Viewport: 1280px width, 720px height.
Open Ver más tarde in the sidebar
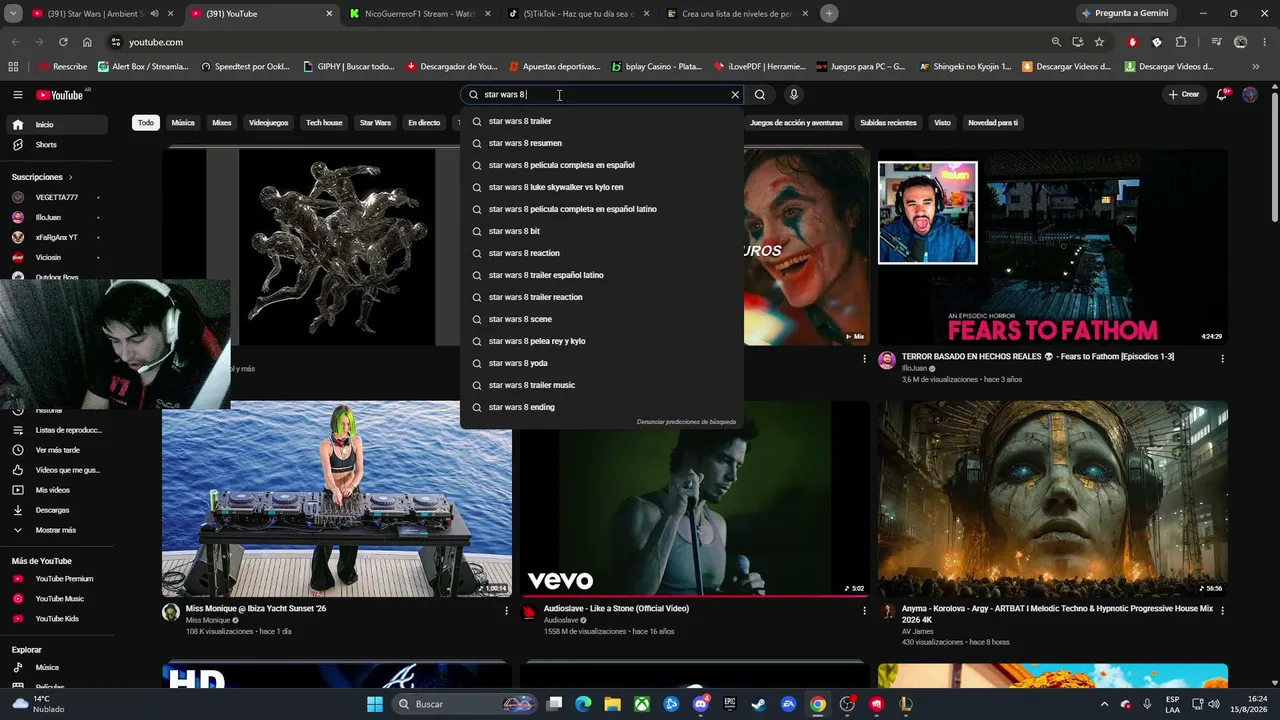58,450
